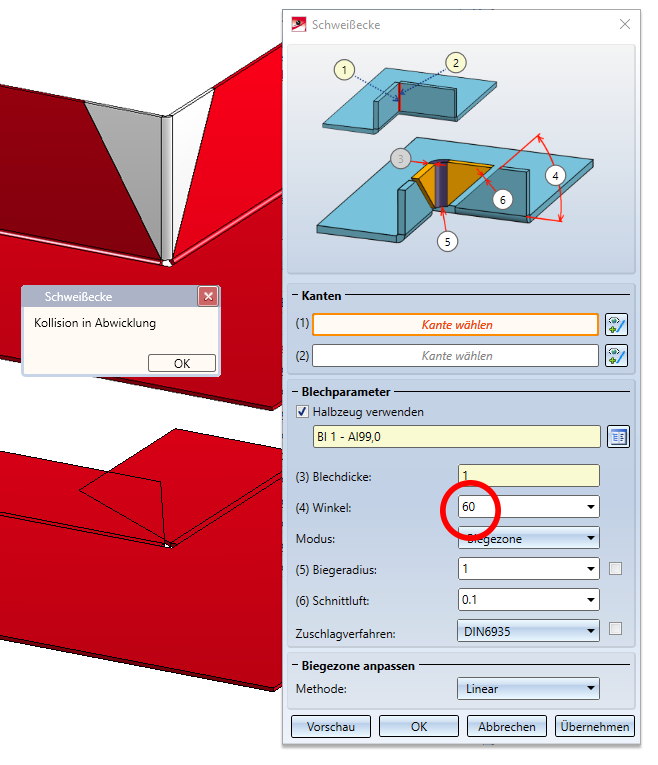Screen dimensions: 658x765
Task: Click the first Kante wählen field
Action: point(456,325)
